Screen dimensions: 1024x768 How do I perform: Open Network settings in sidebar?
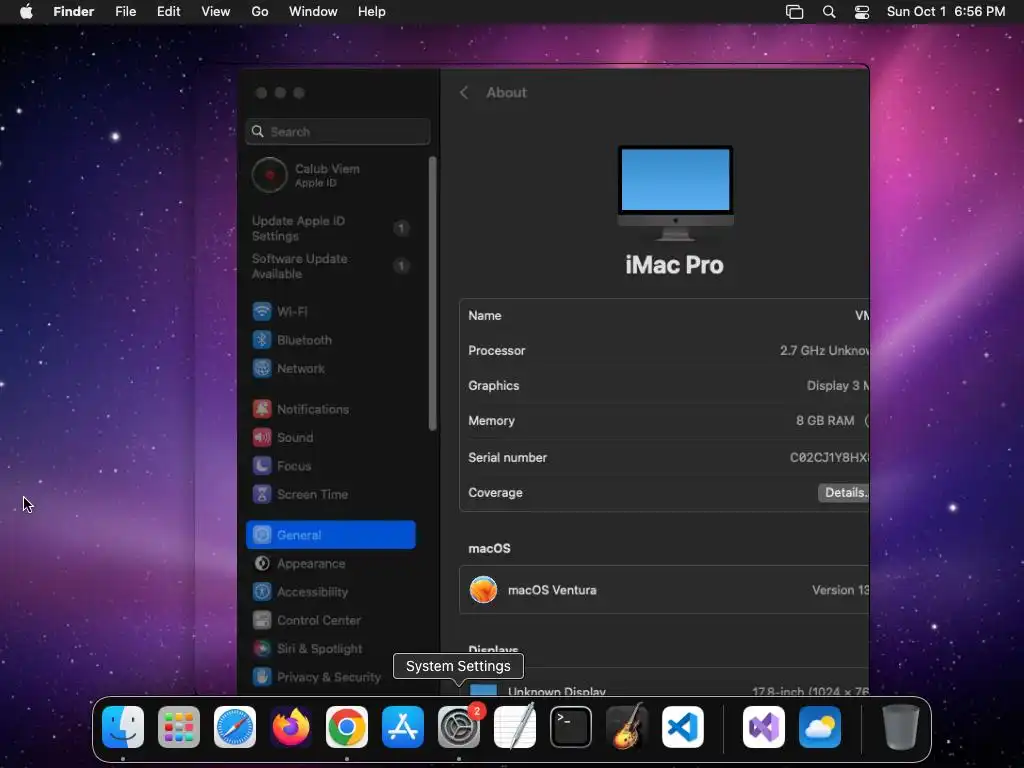coord(331,368)
